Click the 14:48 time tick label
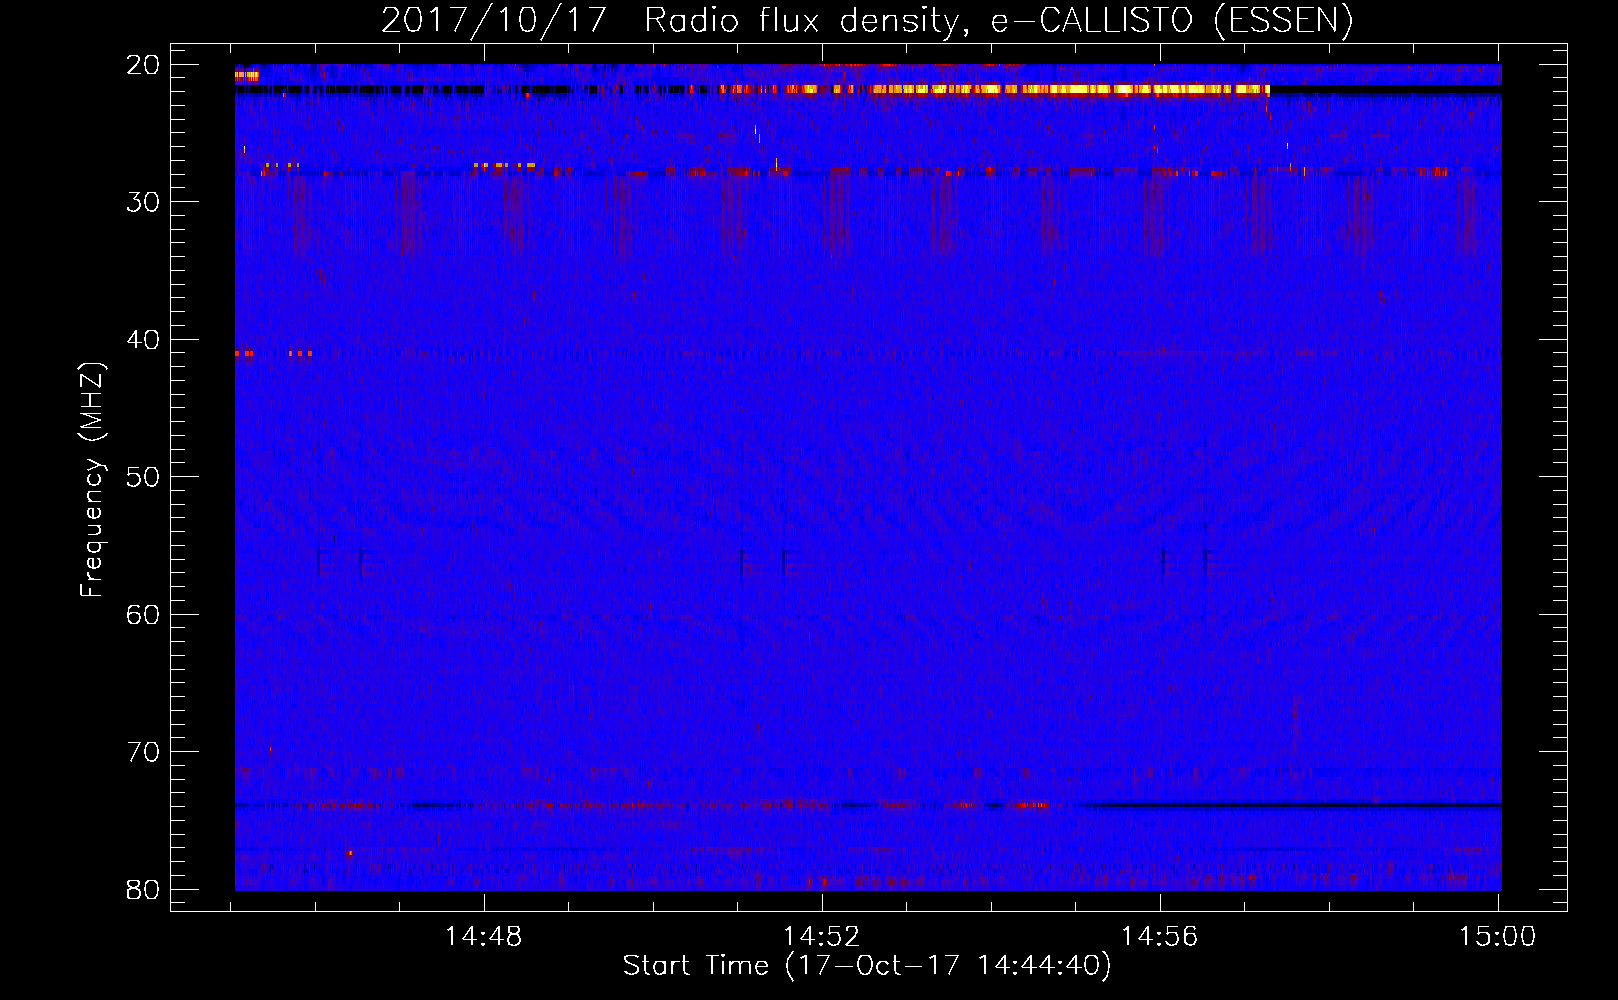The width and height of the screenshot is (1618, 1000). click(484, 937)
